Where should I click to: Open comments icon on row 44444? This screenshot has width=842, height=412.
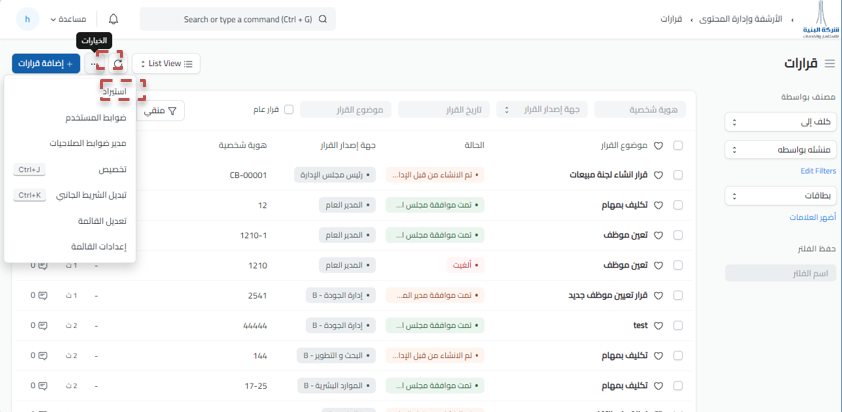[43, 326]
